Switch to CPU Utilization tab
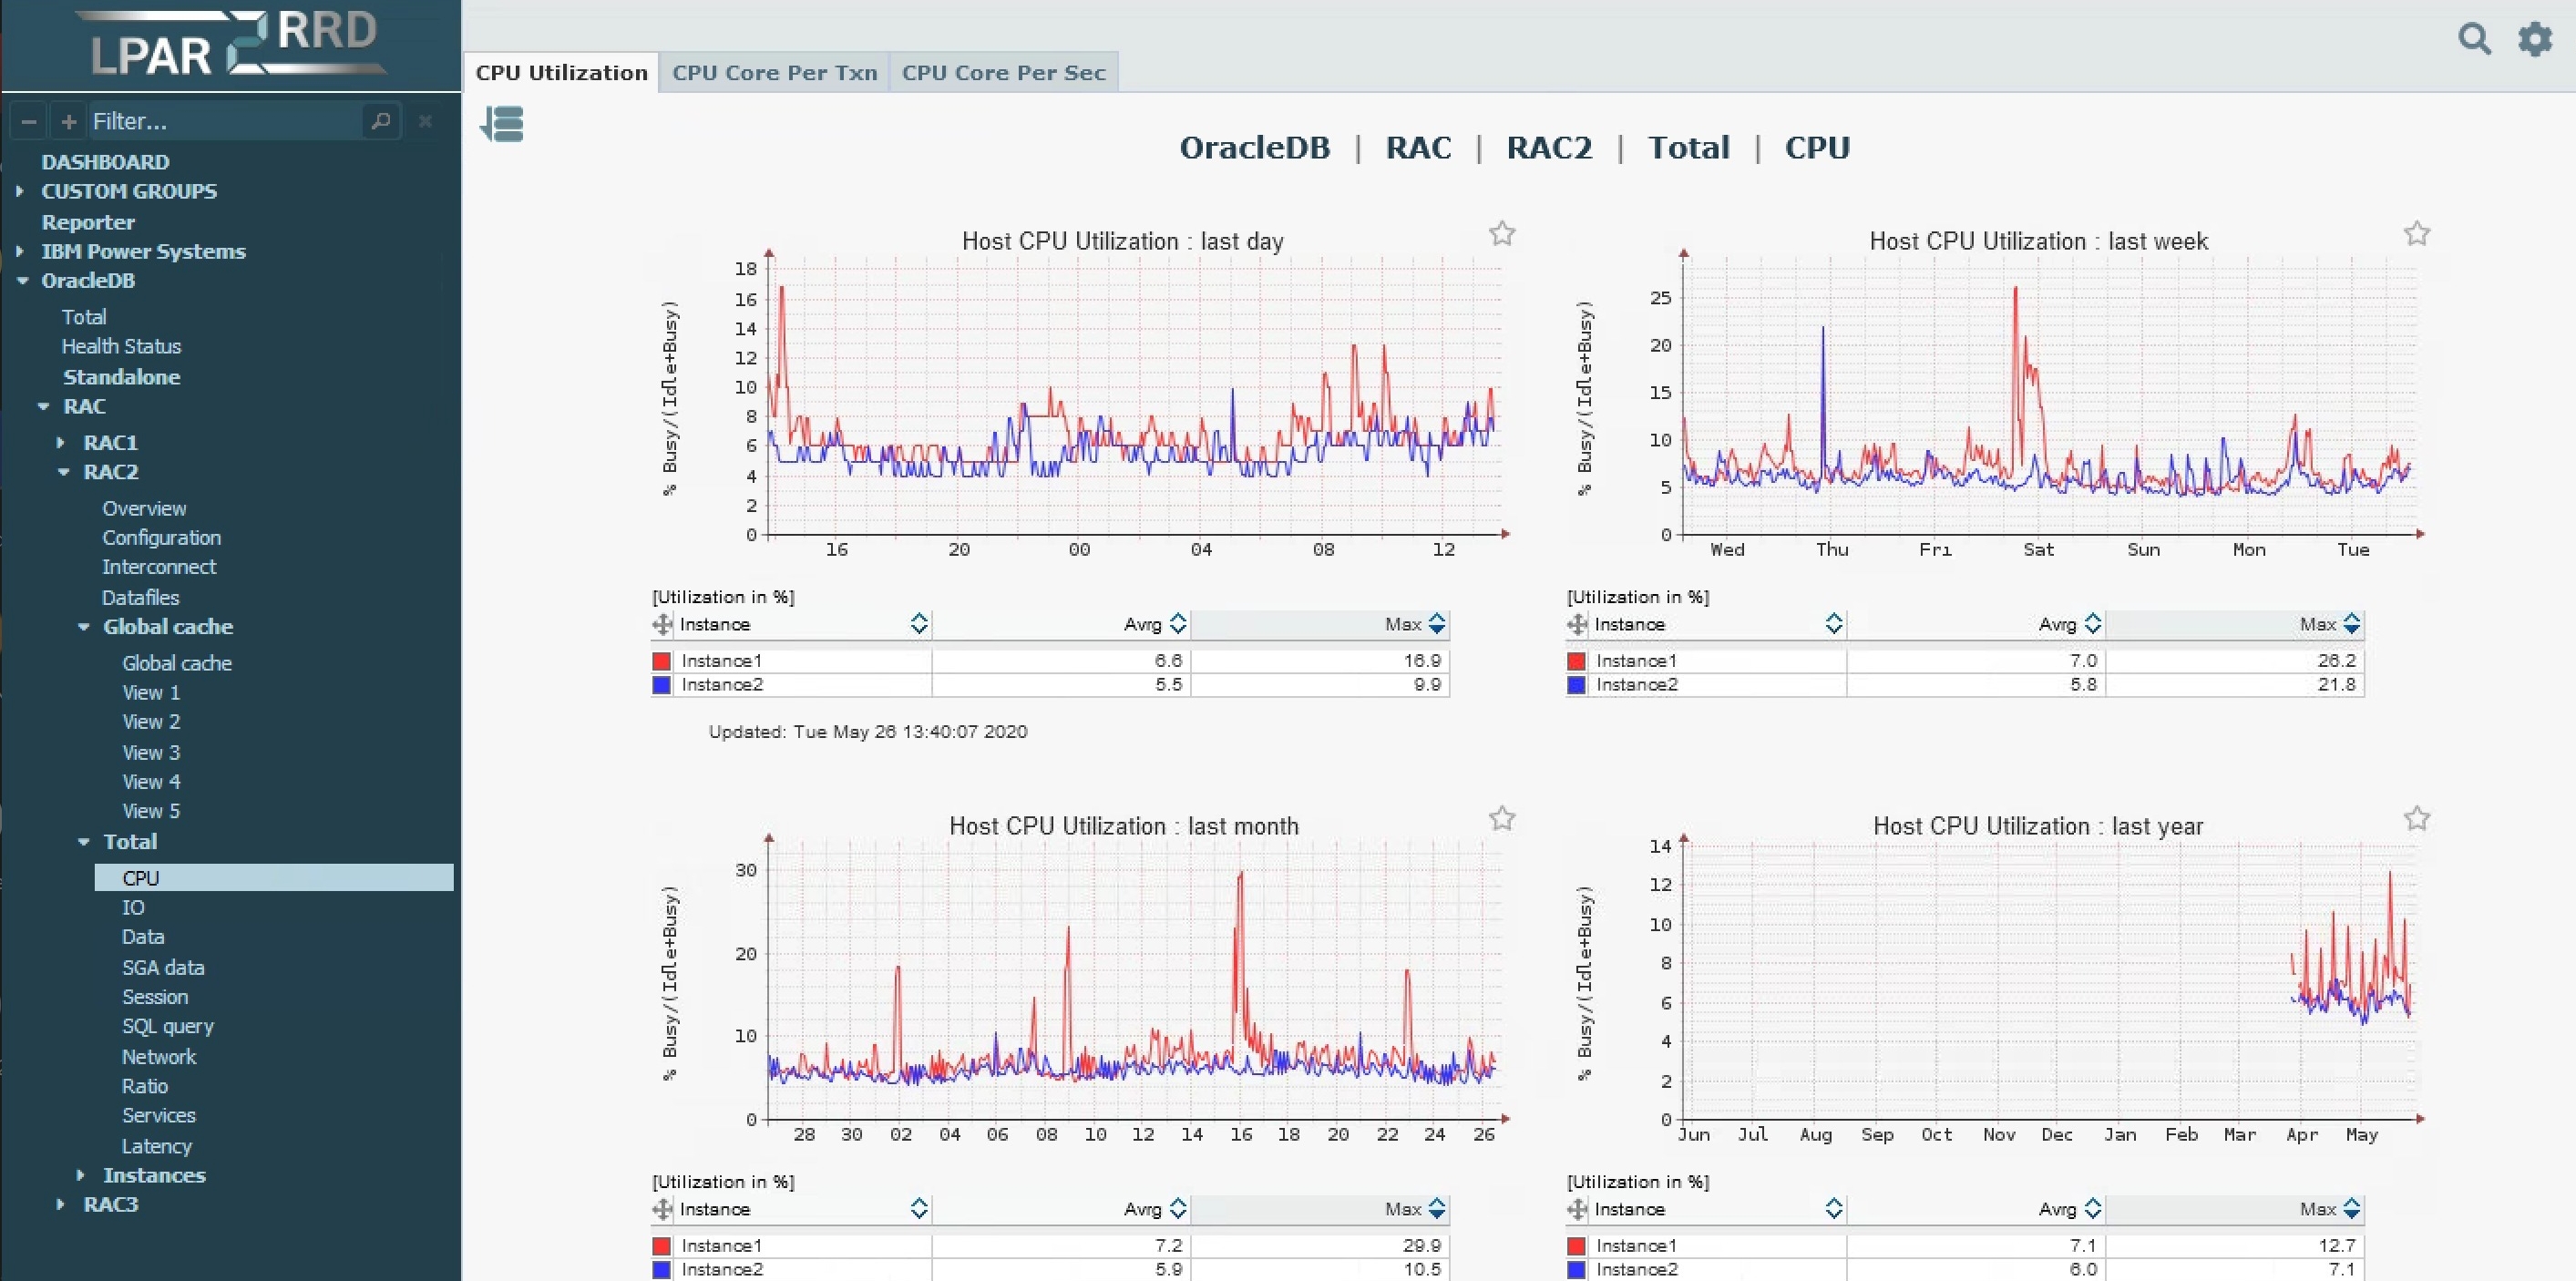2576x1281 pixels. click(x=561, y=72)
